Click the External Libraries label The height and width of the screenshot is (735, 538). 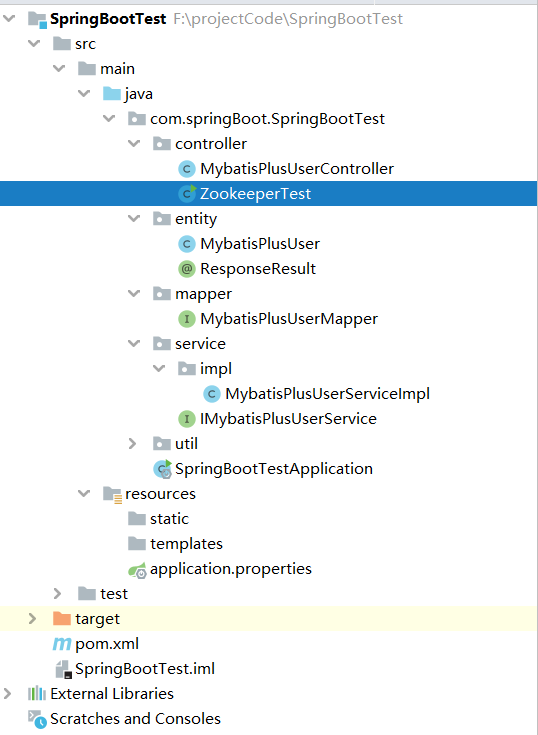pos(112,694)
